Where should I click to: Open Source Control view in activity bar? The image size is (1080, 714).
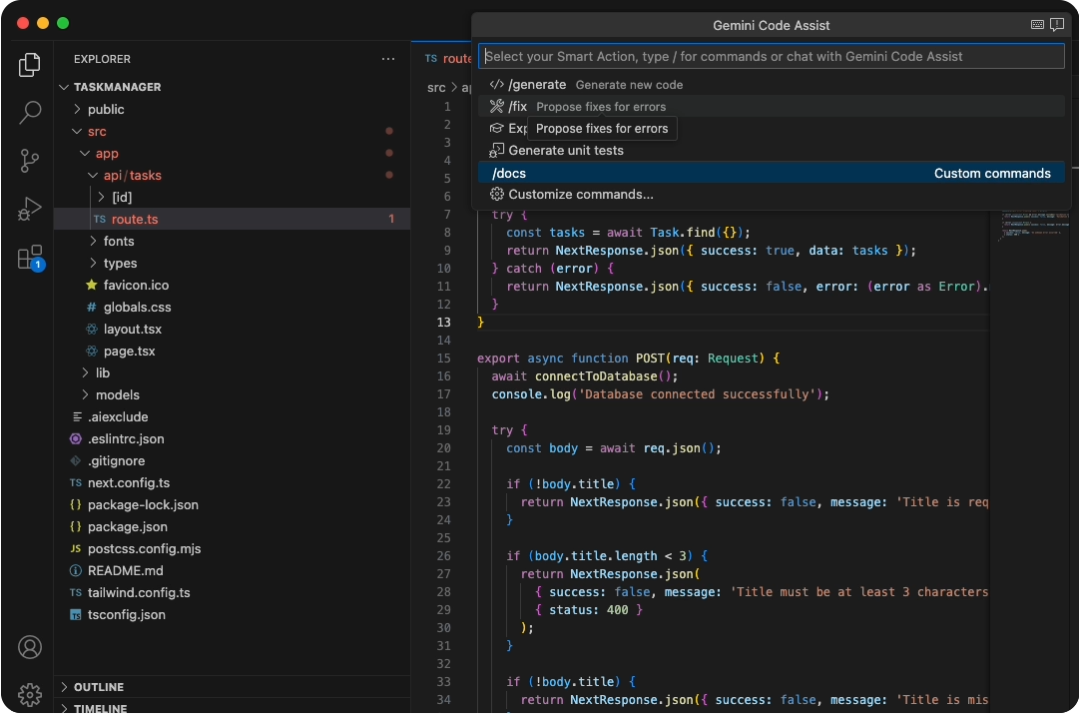[x=29, y=160]
